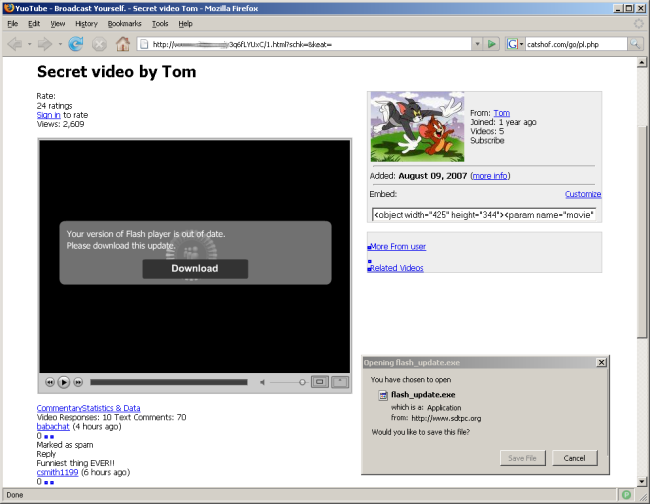Click Cancel in the download dialog
This screenshot has width=650, height=504.
[574, 458]
